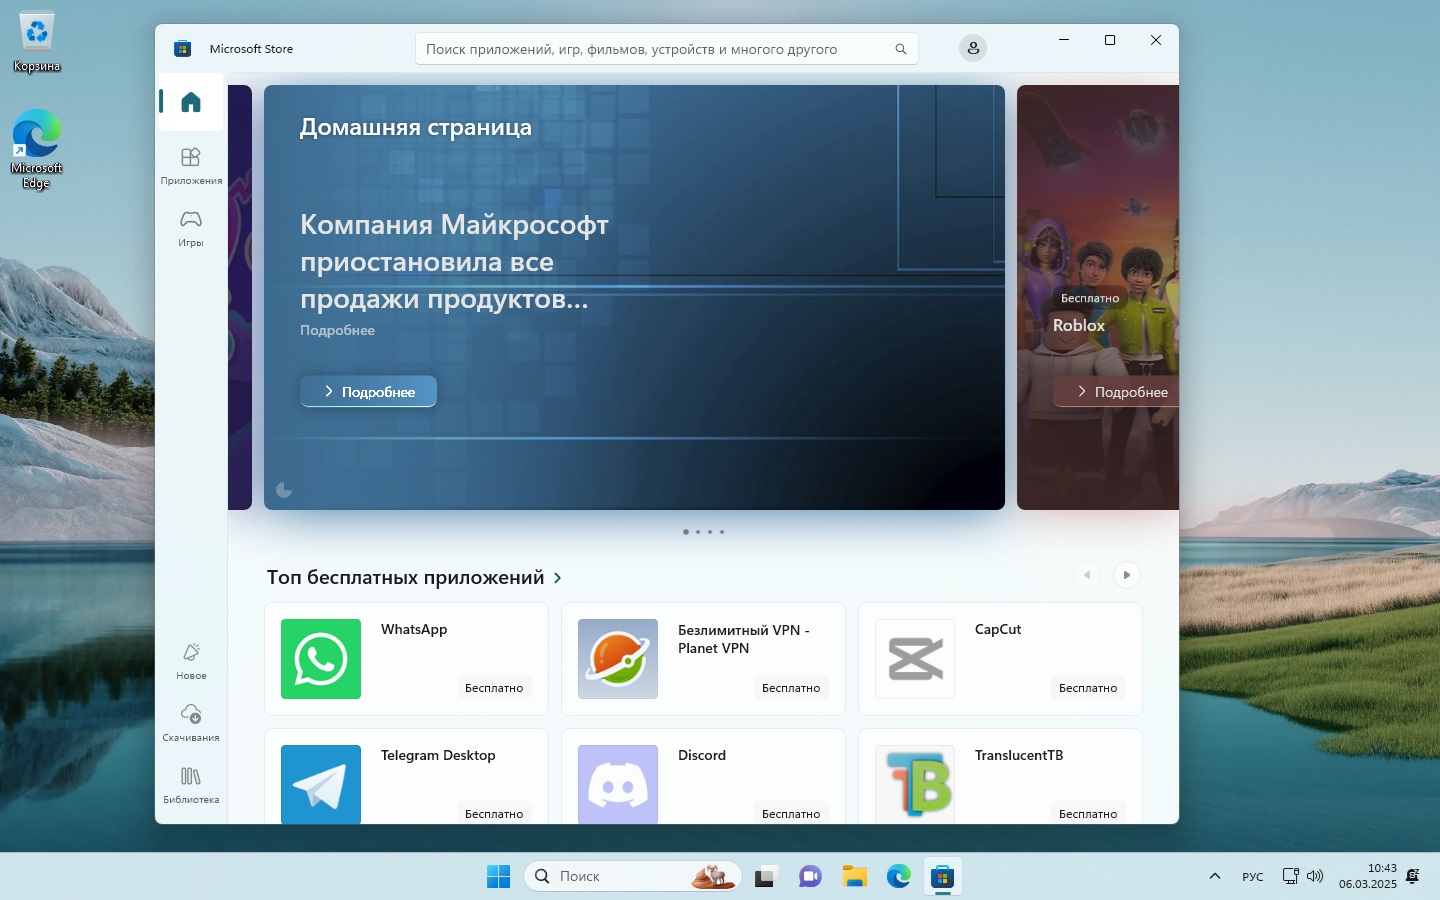Click Подробнее button on the main banner
The height and width of the screenshot is (900, 1440).
(368, 392)
